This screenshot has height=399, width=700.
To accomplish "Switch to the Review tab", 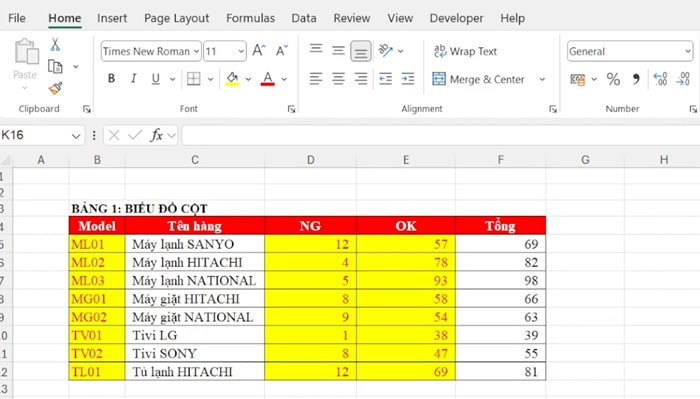I will pos(352,18).
